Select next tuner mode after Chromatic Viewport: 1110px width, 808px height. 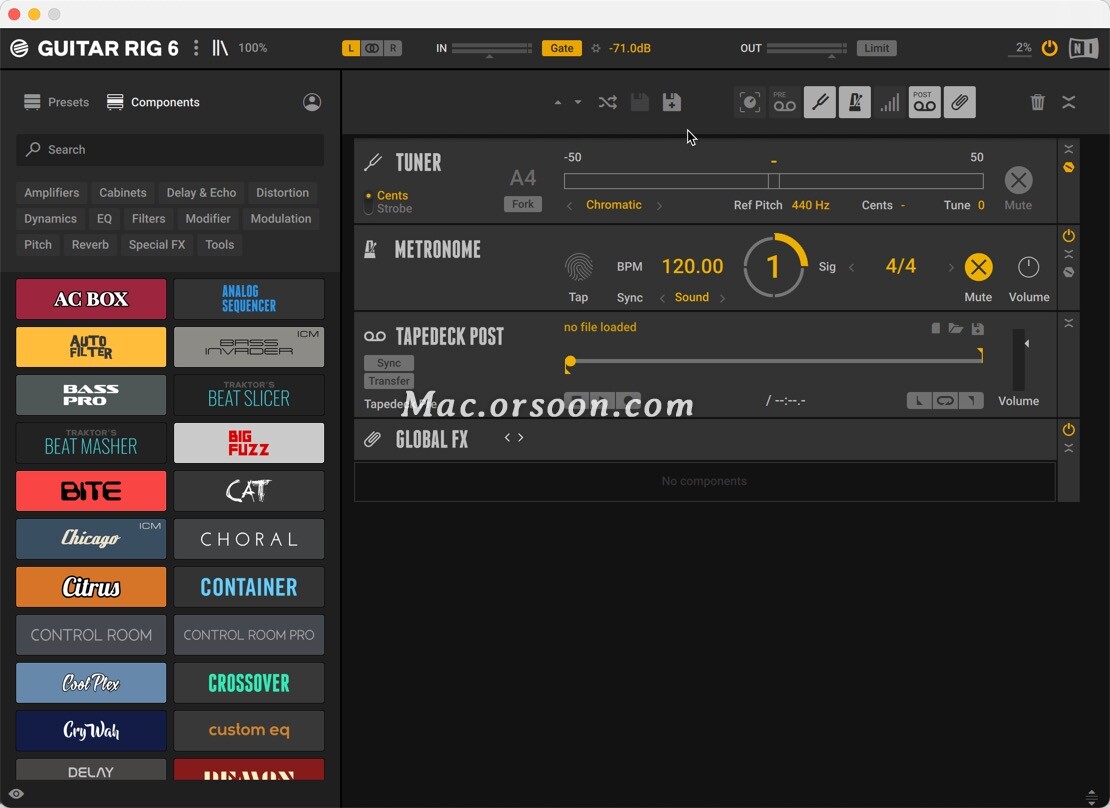(x=659, y=205)
